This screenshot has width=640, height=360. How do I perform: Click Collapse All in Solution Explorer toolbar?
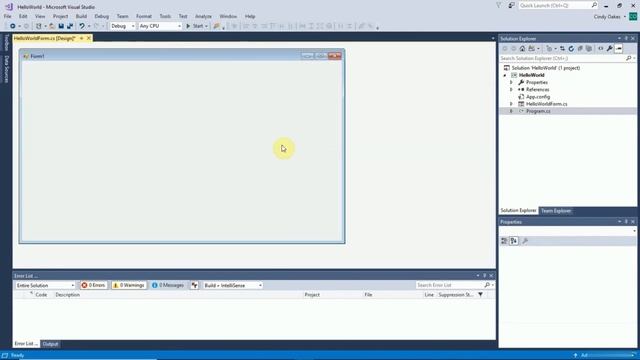(x=580, y=49)
